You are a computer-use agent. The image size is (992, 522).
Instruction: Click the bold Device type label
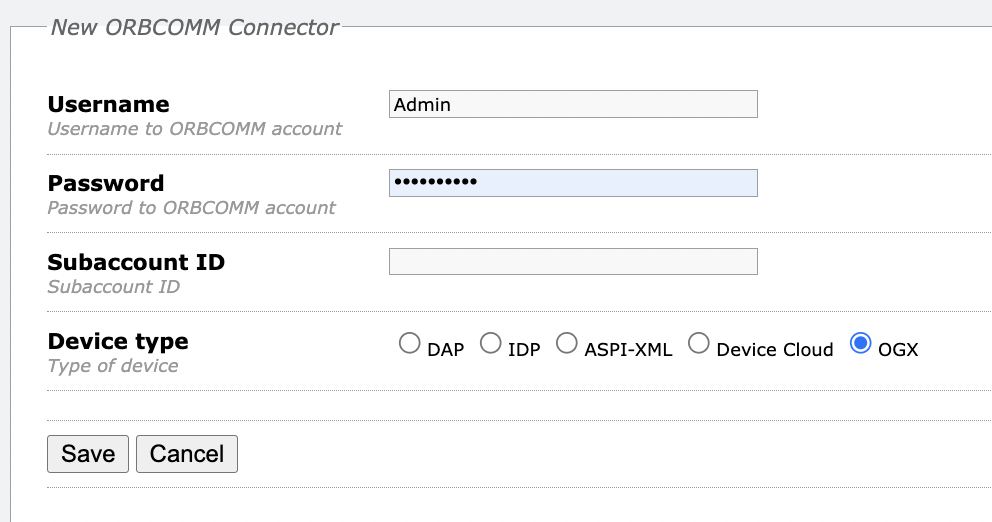pos(118,342)
